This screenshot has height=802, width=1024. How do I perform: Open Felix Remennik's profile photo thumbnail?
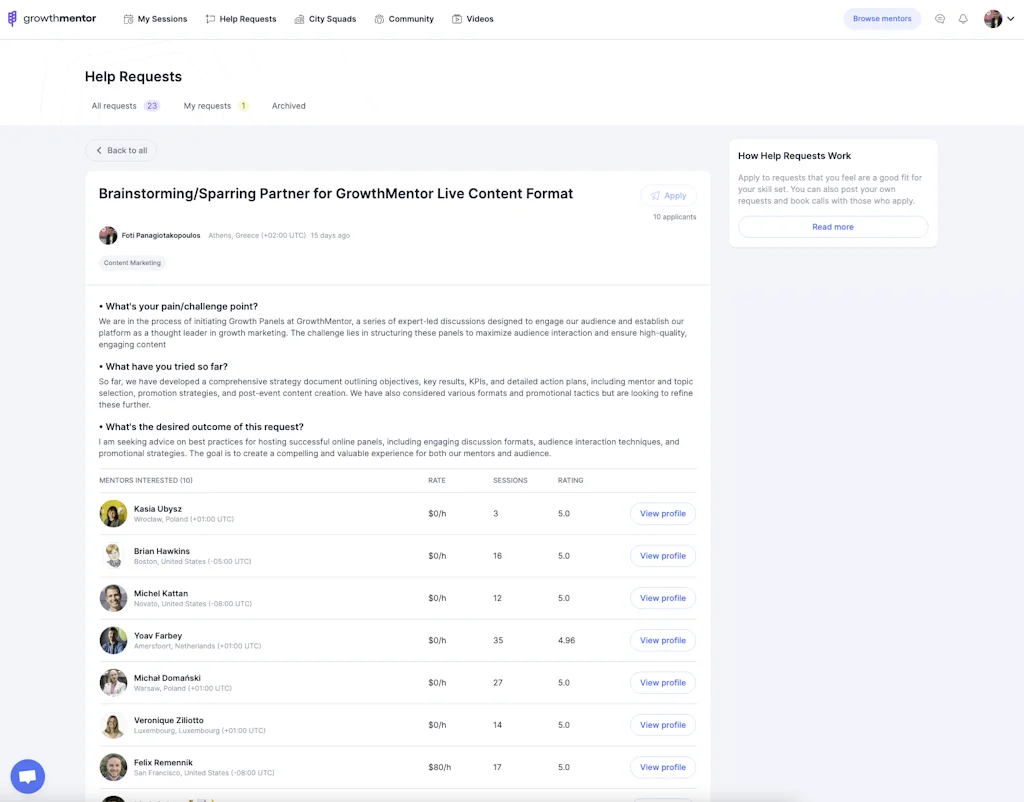click(113, 767)
